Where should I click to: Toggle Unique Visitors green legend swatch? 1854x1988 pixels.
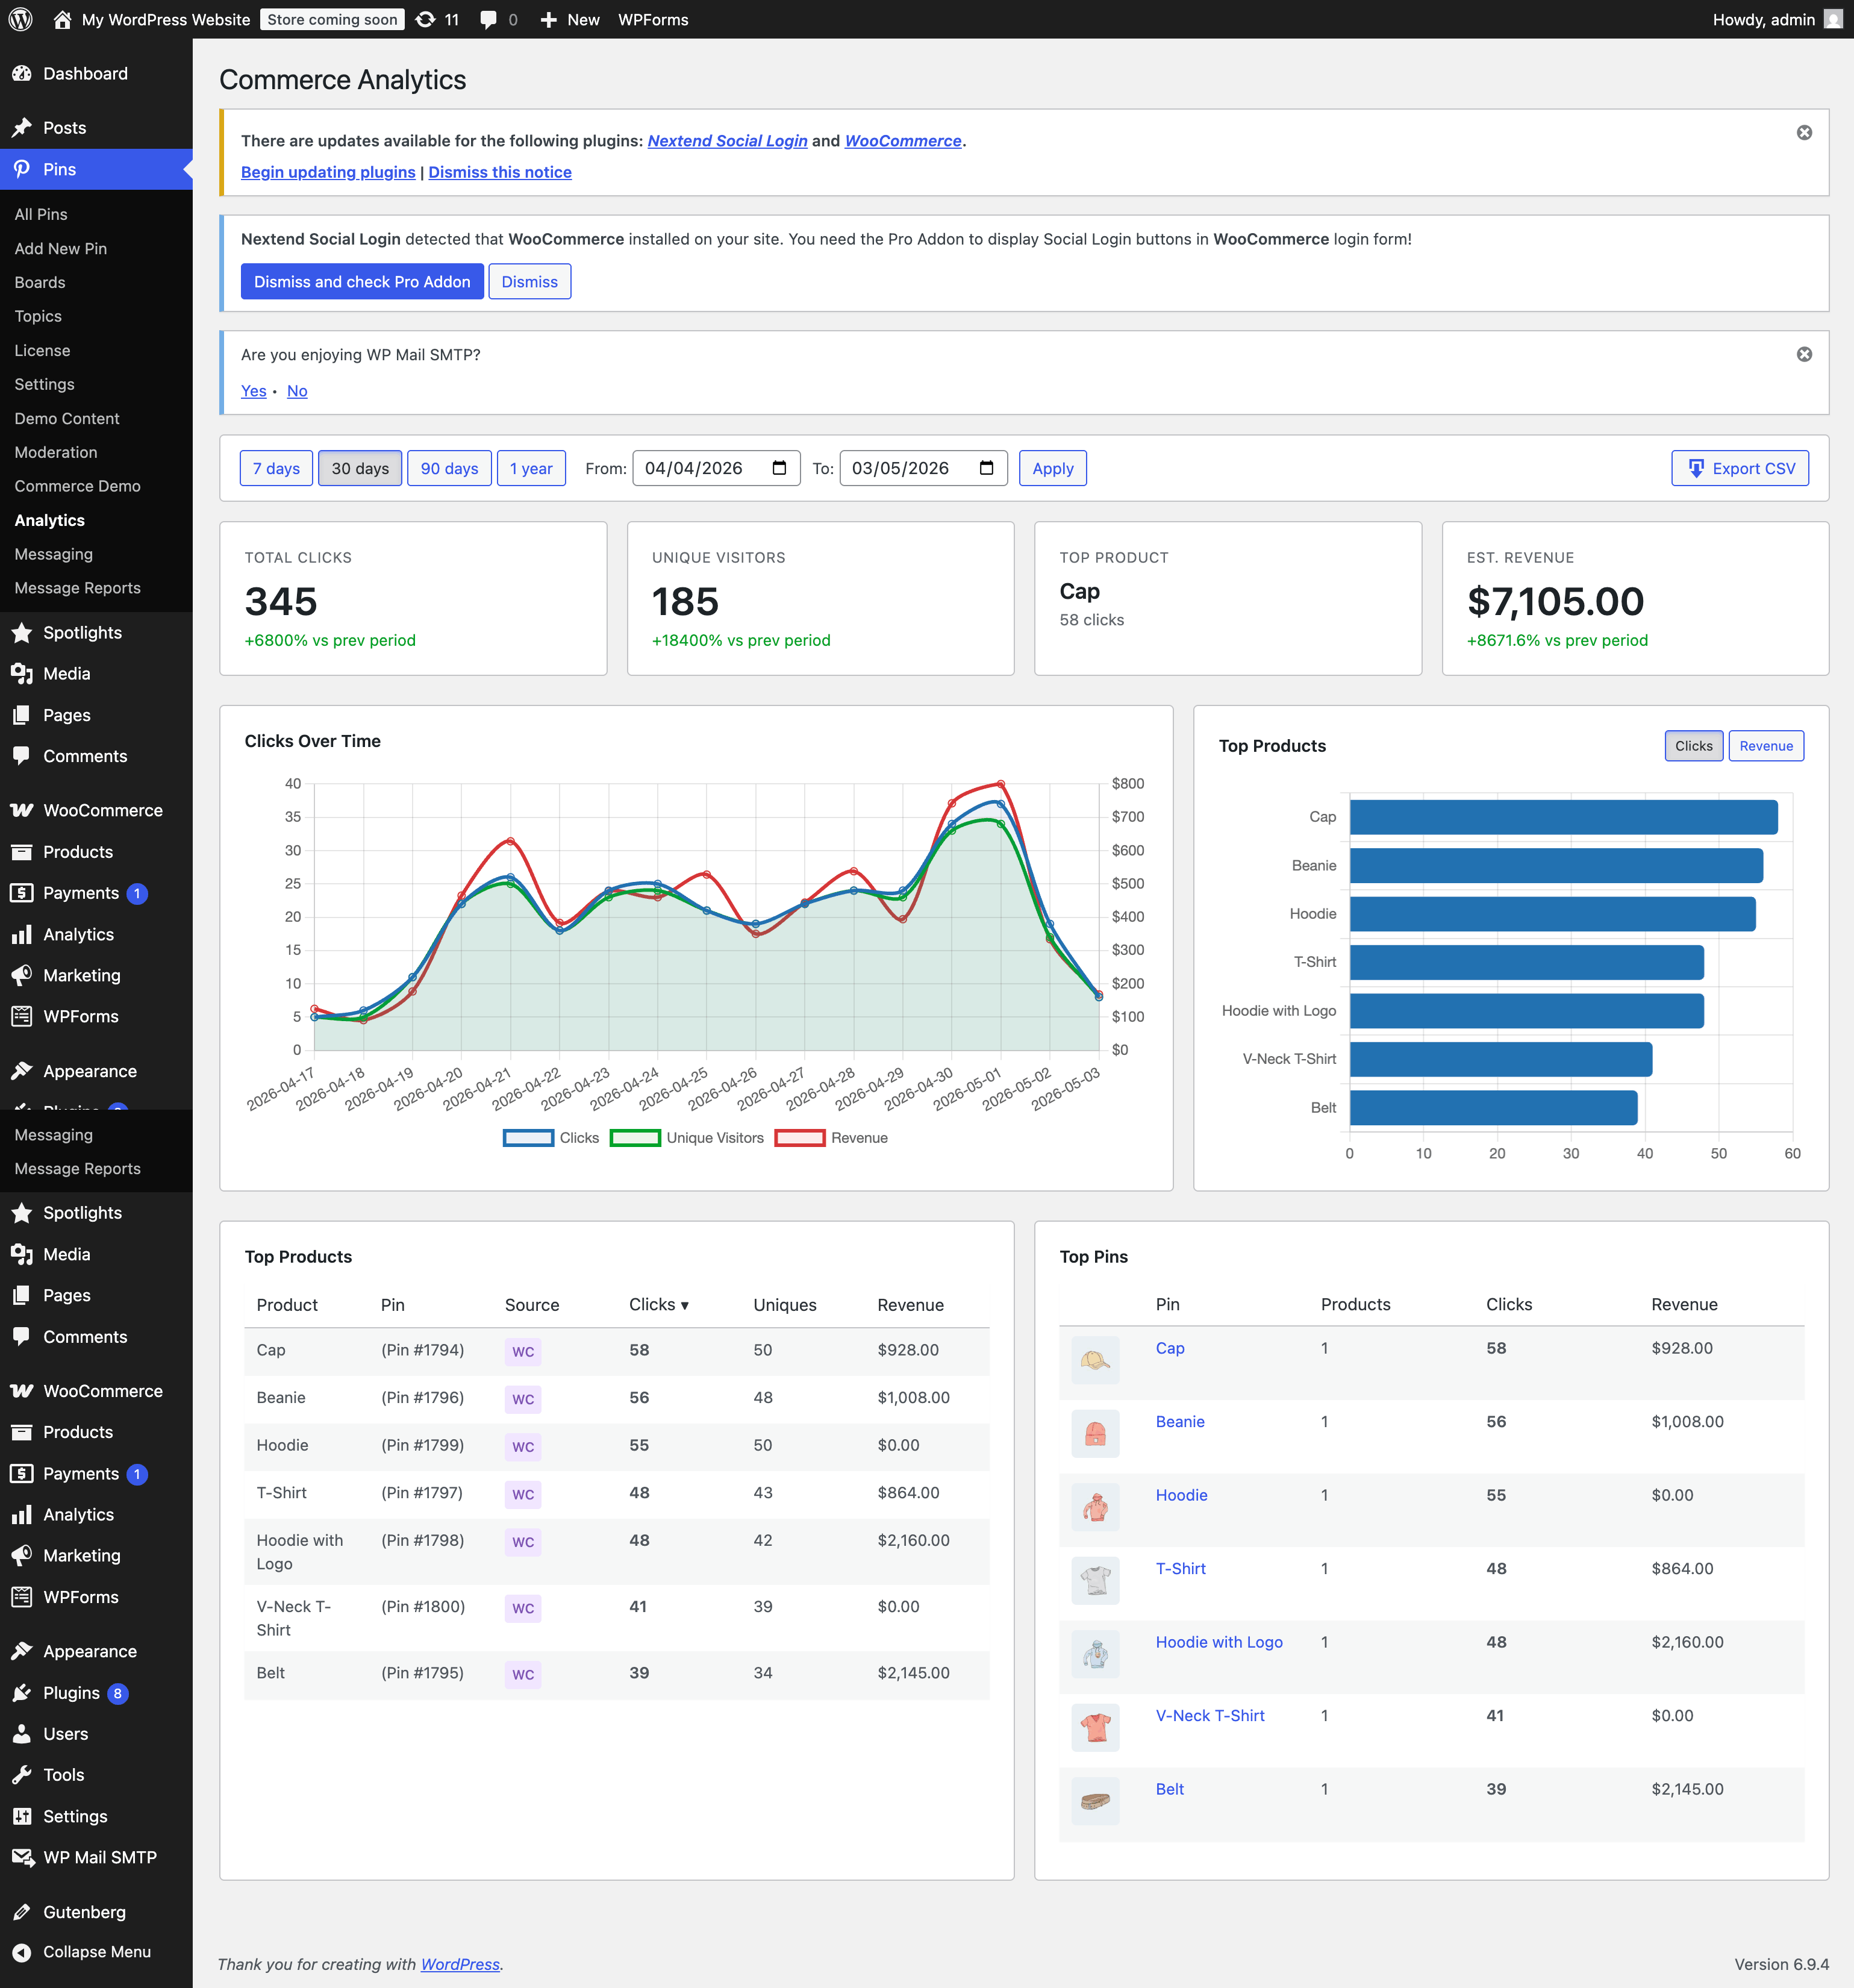(x=635, y=1138)
